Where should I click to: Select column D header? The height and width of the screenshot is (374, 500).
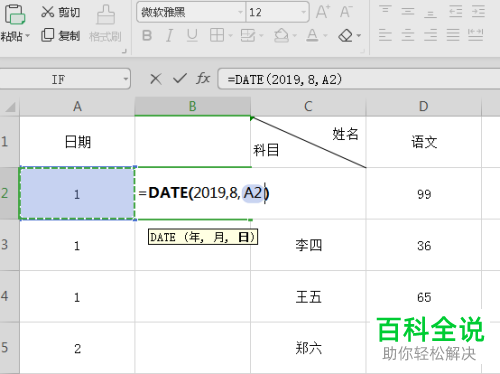coord(424,107)
